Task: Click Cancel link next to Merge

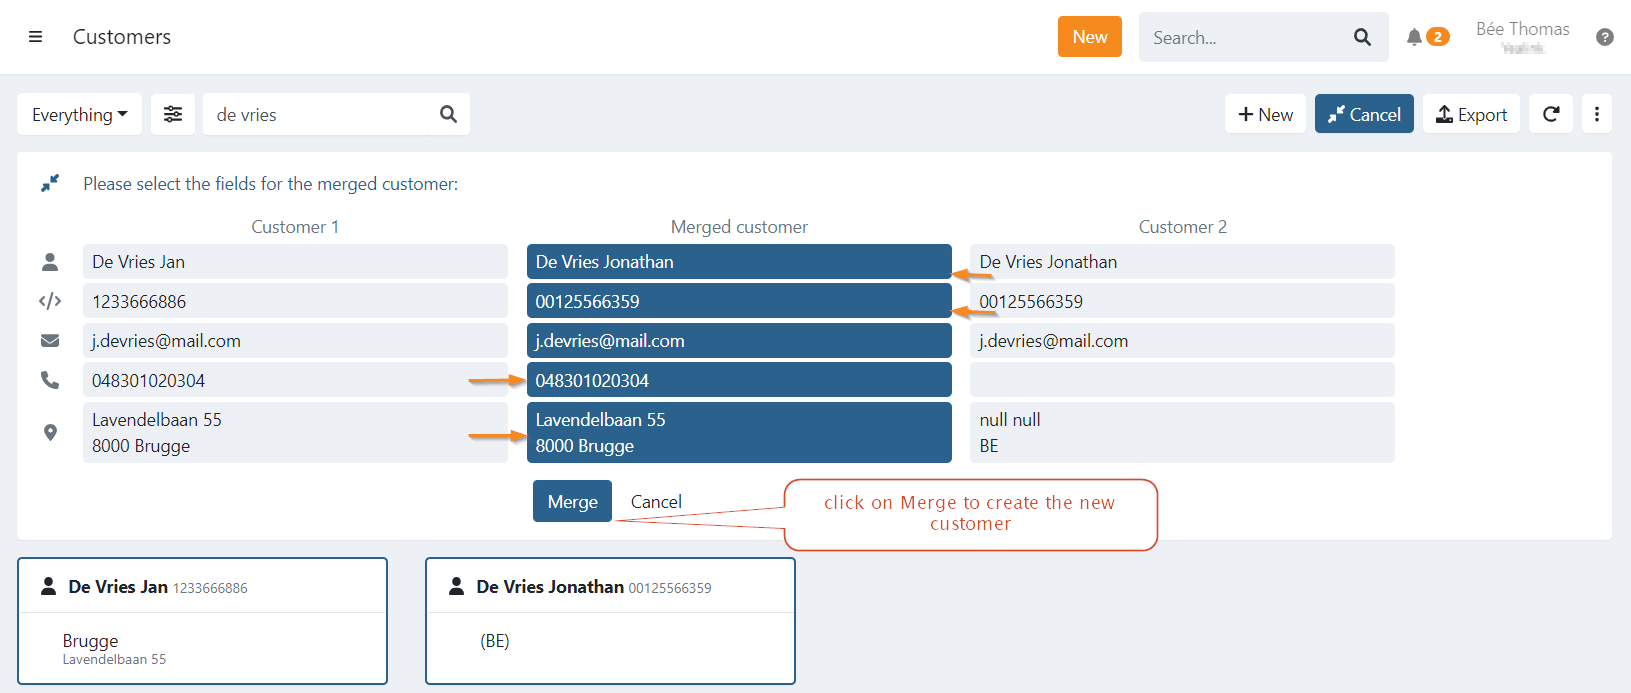Action: 656,502
